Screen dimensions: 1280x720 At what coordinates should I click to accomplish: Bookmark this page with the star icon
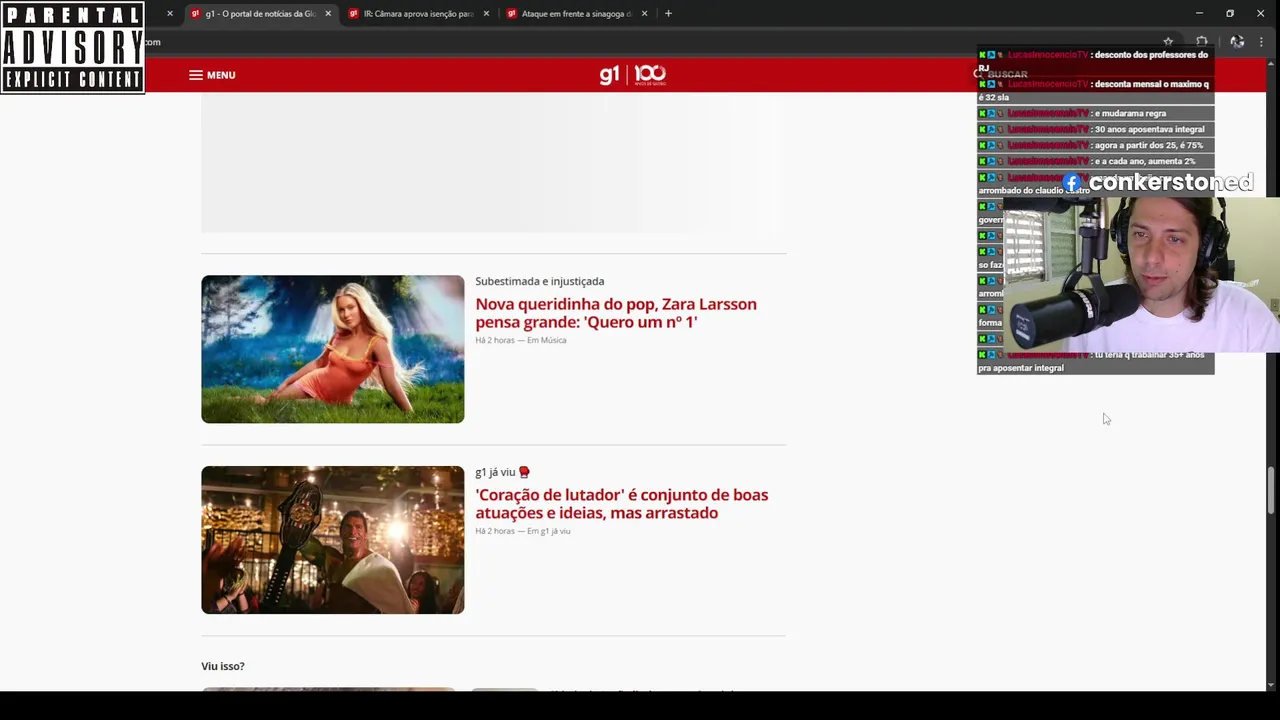1168,42
